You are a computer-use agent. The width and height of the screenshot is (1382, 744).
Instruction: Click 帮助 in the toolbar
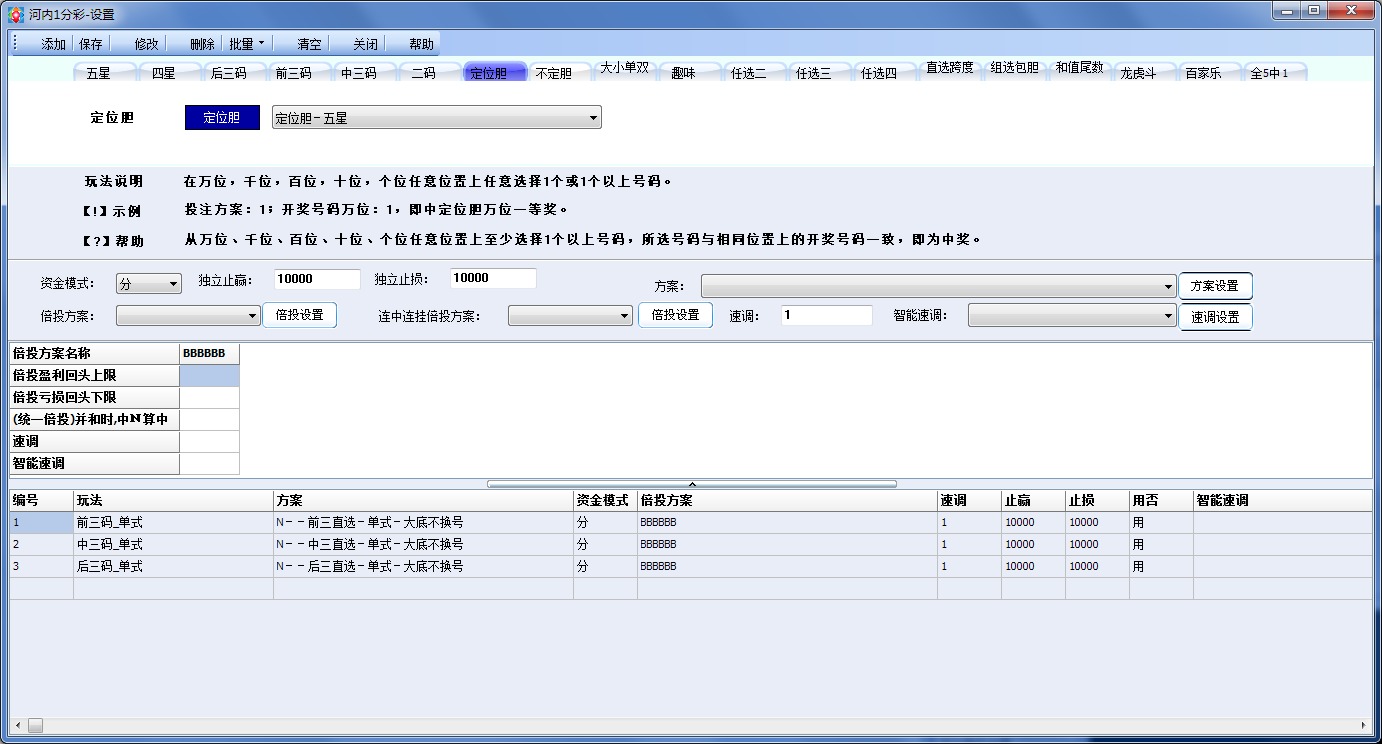[421, 44]
